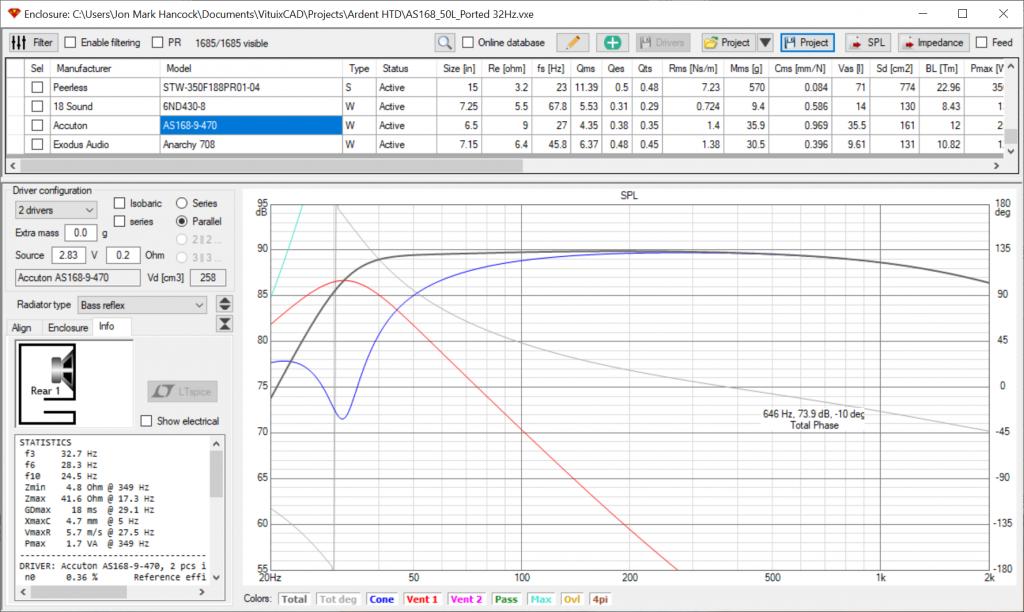Select the Exodus Audio driver row checkbox
Viewport: 1024px width, 612px height.
coord(37,144)
